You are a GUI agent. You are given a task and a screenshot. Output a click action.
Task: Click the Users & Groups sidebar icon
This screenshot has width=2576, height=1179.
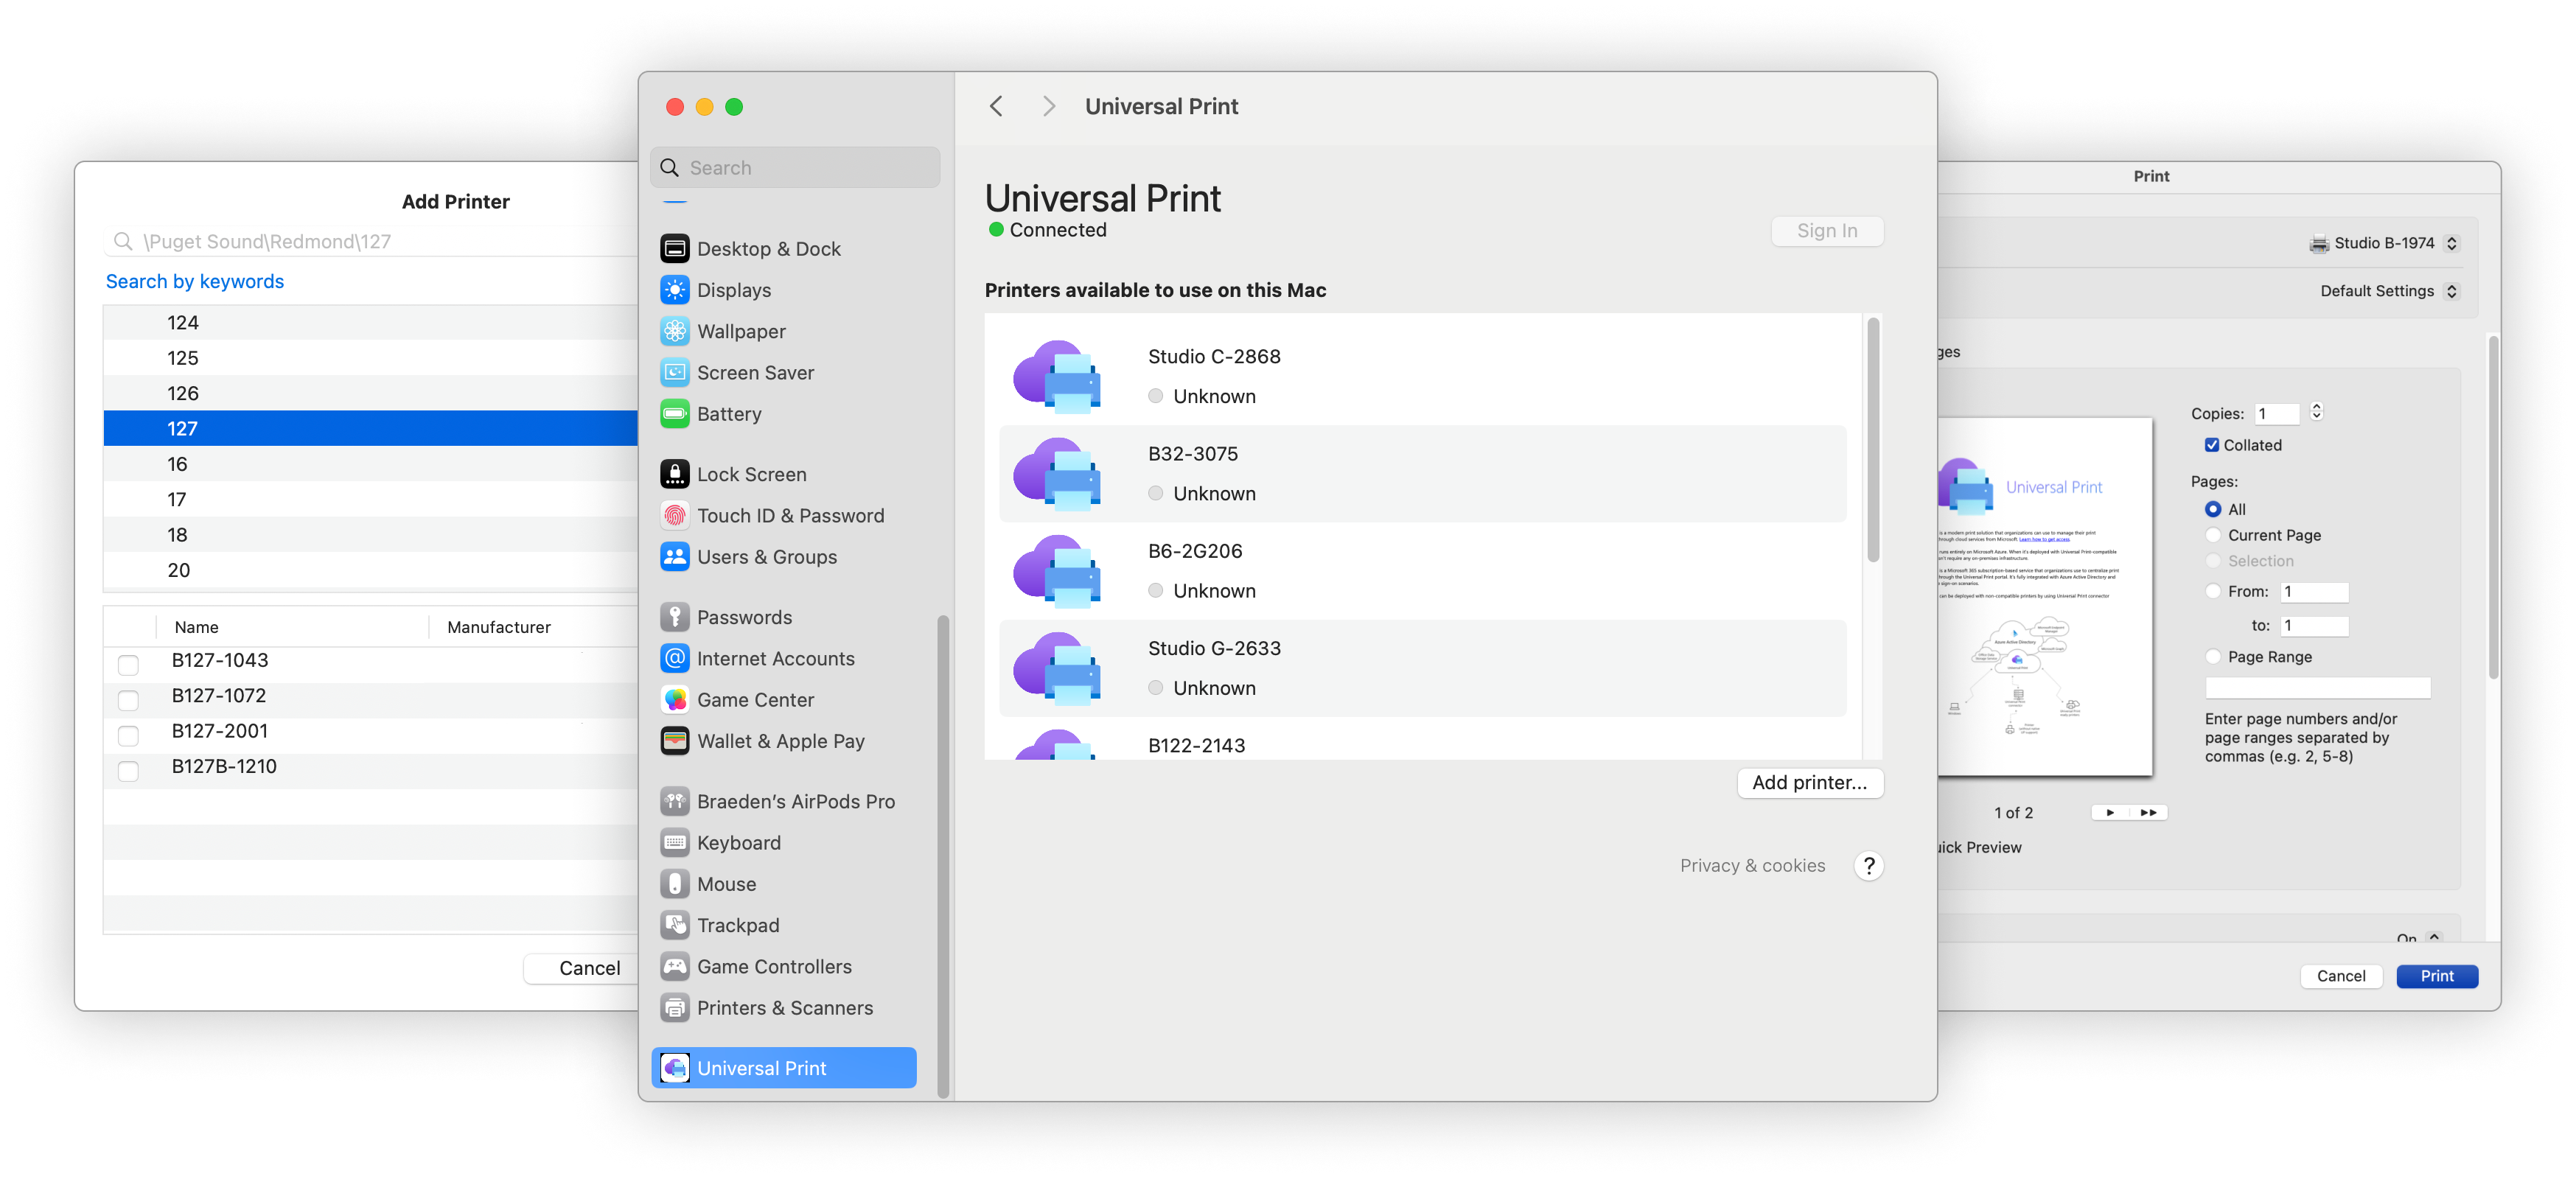coord(672,556)
